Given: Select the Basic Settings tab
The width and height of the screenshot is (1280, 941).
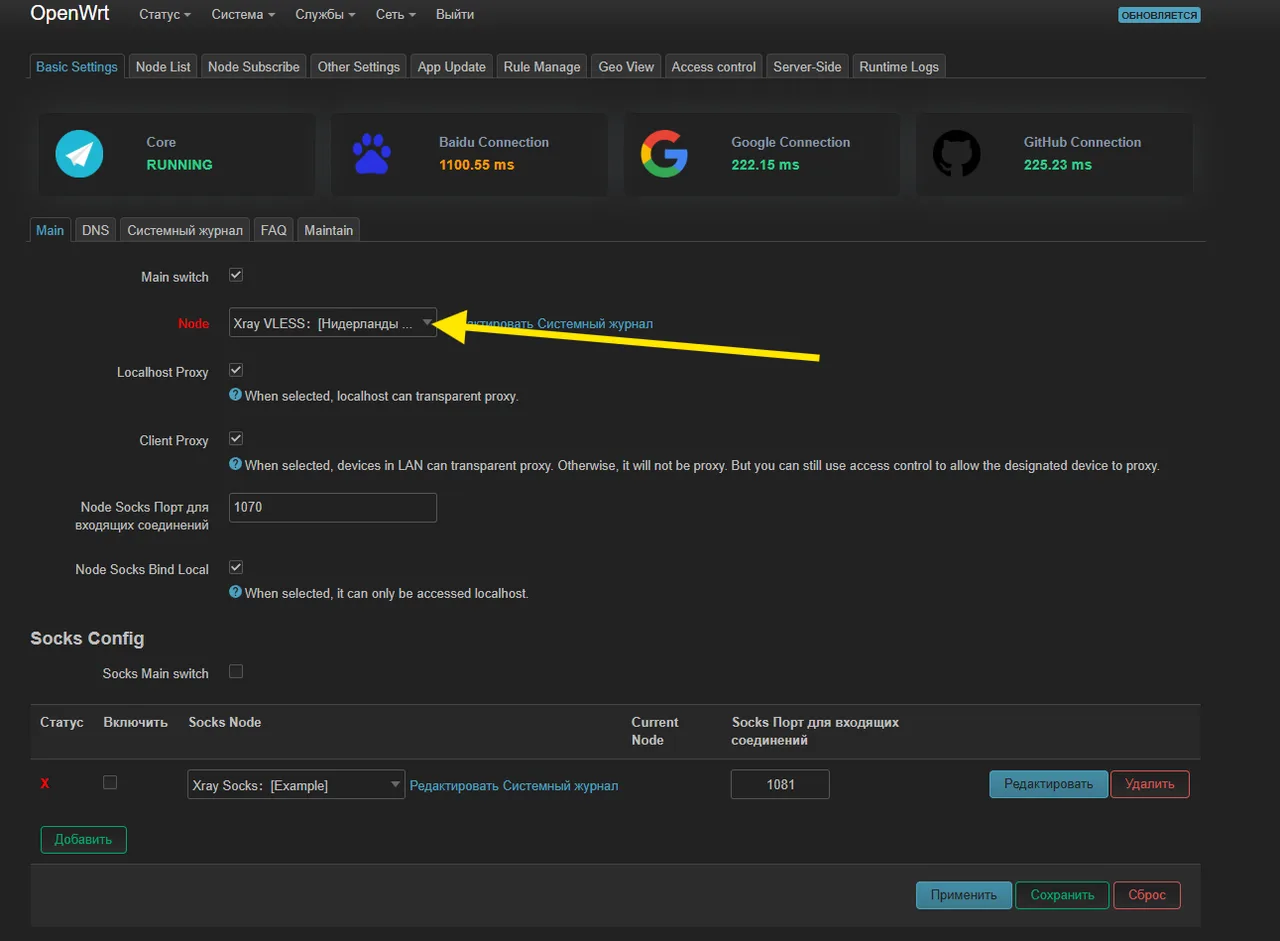Looking at the screenshot, I should 77,66.
